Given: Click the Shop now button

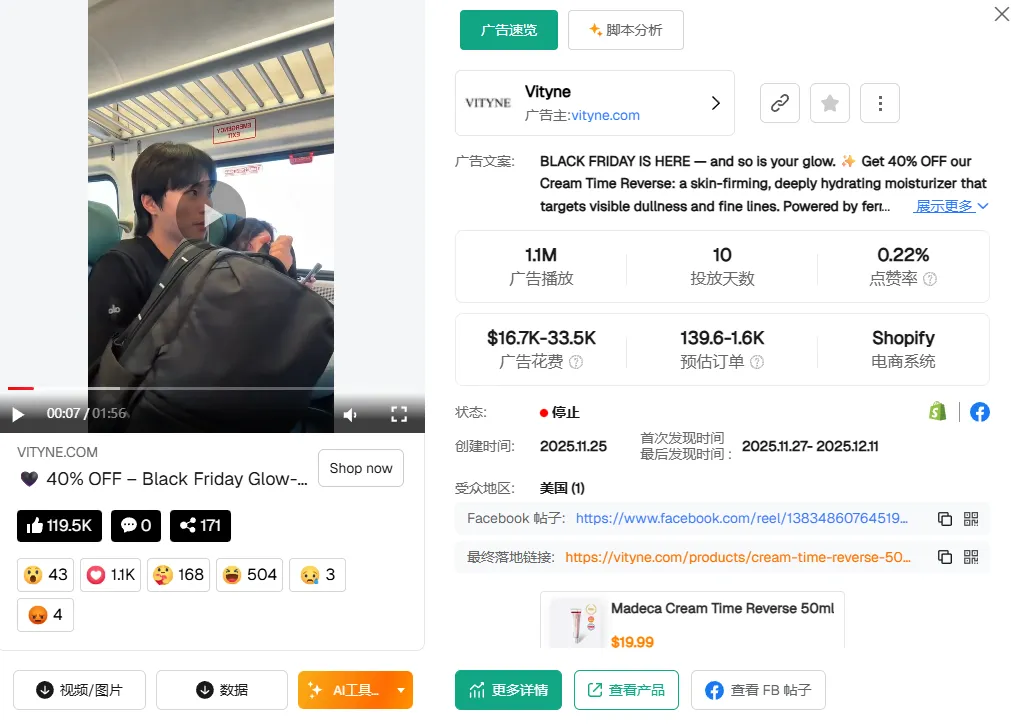Looking at the screenshot, I should [360, 468].
